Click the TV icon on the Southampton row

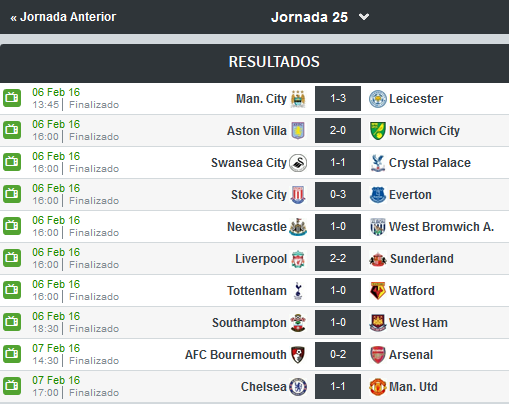click(x=12, y=322)
